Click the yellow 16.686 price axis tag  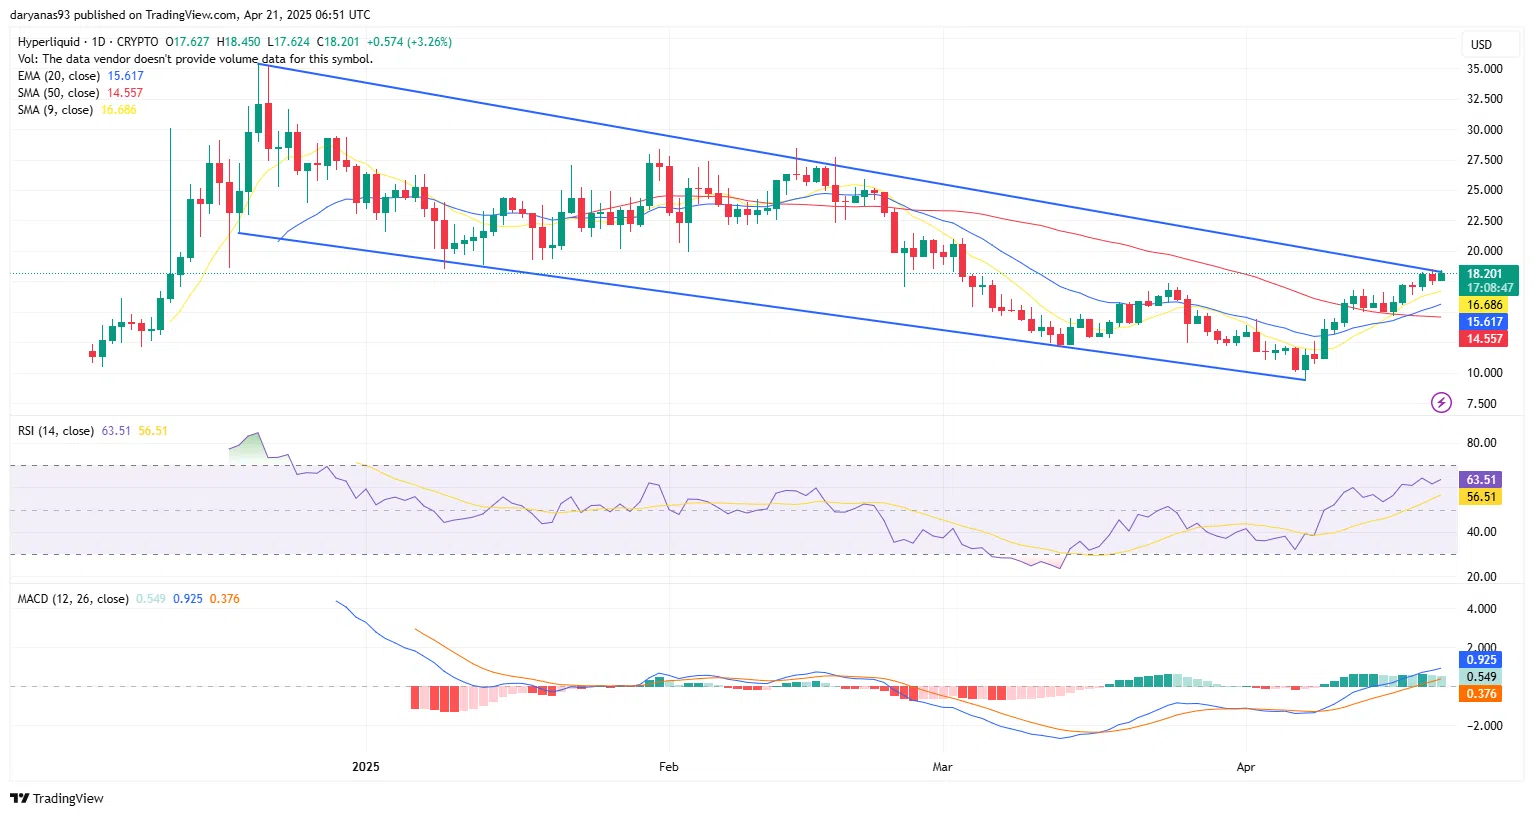click(1485, 305)
